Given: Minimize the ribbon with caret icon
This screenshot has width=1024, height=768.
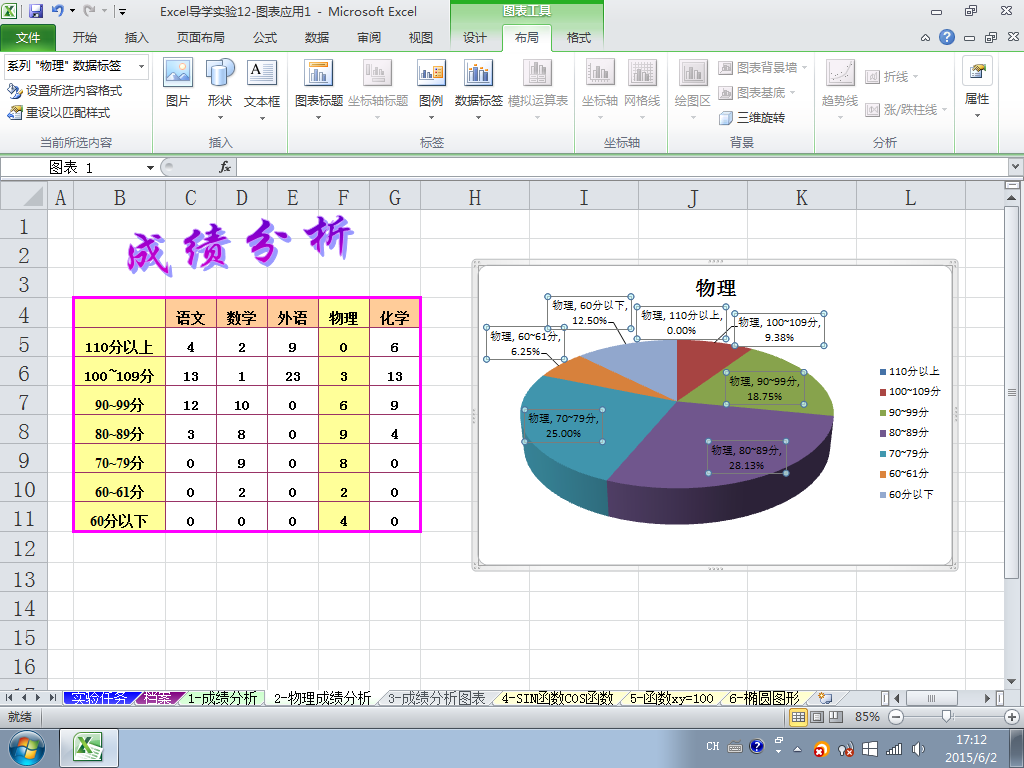Looking at the screenshot, I should [x=925, y=38].
